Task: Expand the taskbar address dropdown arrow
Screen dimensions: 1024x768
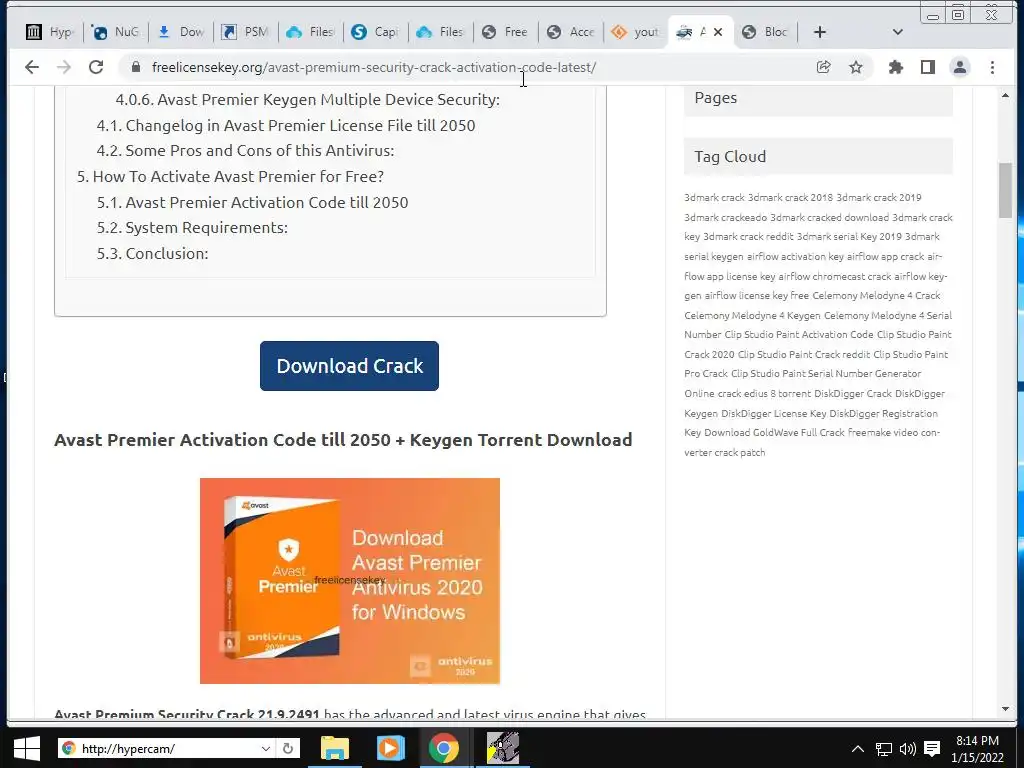Action: 266,748
